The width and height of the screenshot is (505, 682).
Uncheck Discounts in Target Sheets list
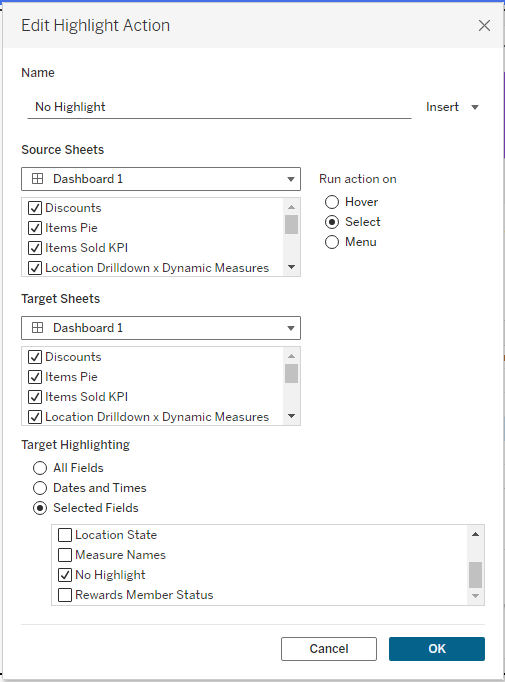(35, 357)
